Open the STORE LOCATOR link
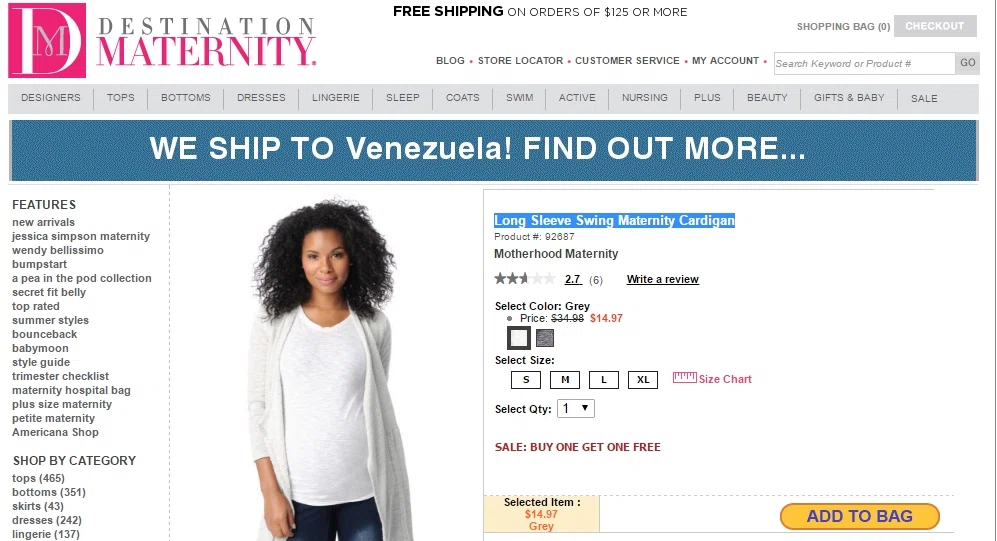This screenshot has height=541, width=997. click(x=520, y=60)
